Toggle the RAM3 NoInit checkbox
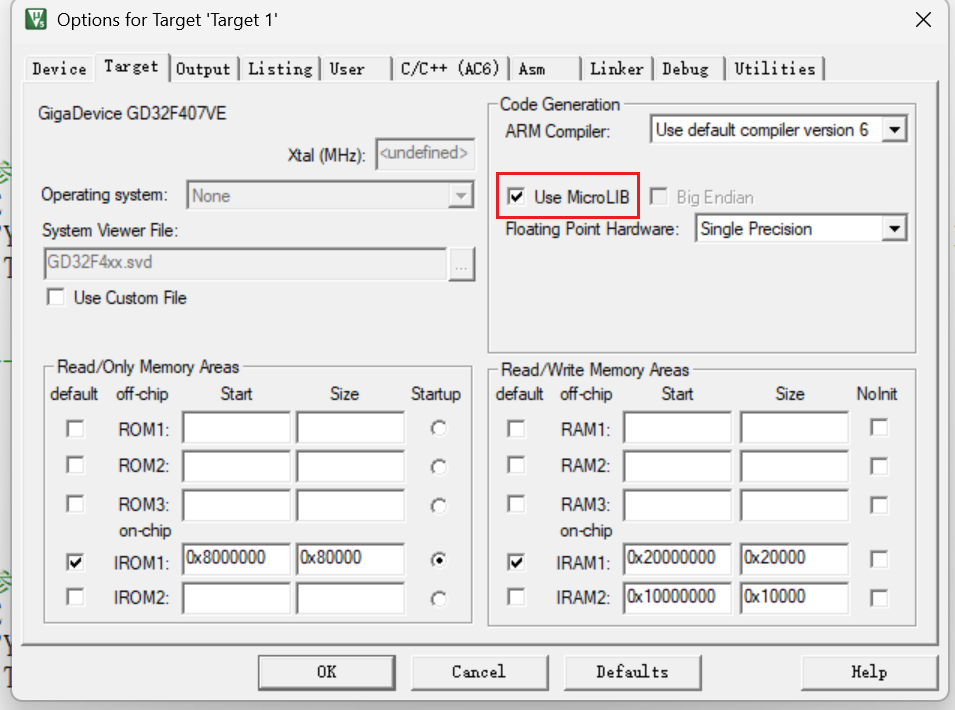 [x=879, y=505]
